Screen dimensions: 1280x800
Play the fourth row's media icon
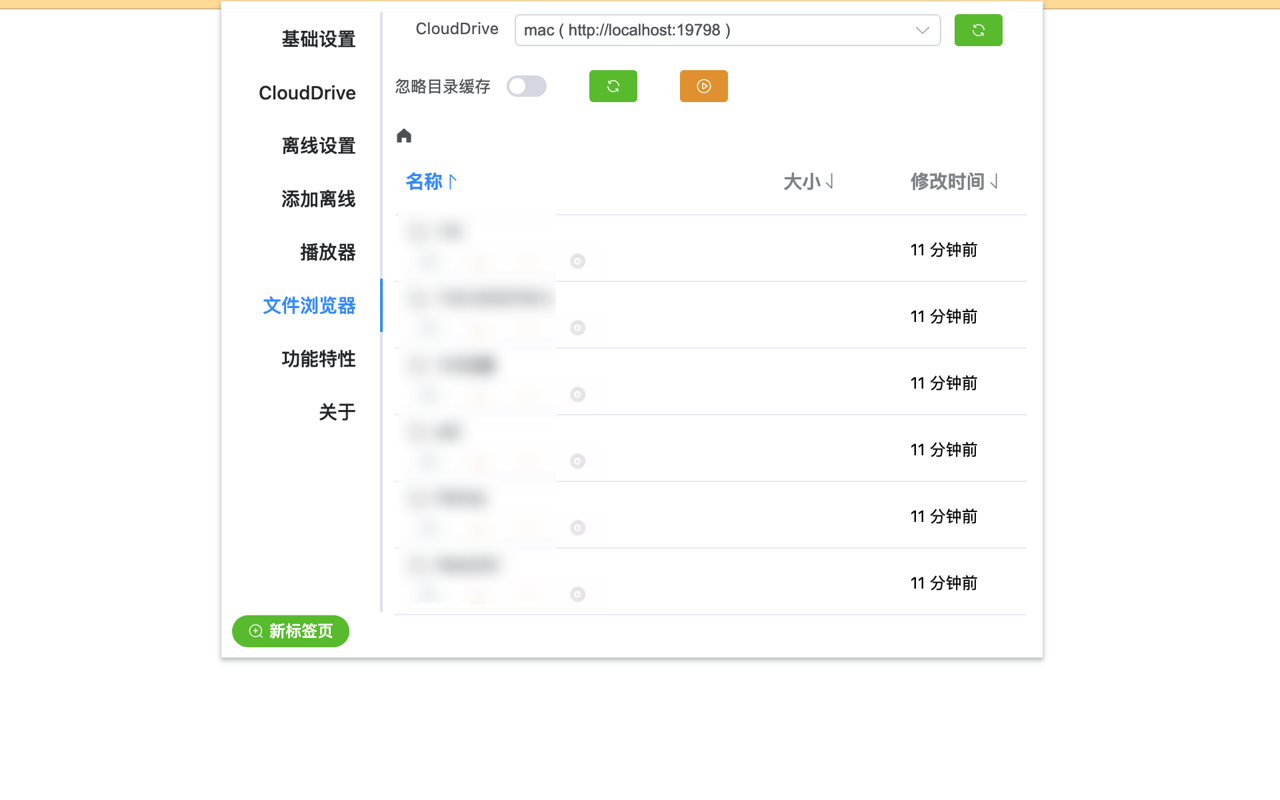pos(577,461)
